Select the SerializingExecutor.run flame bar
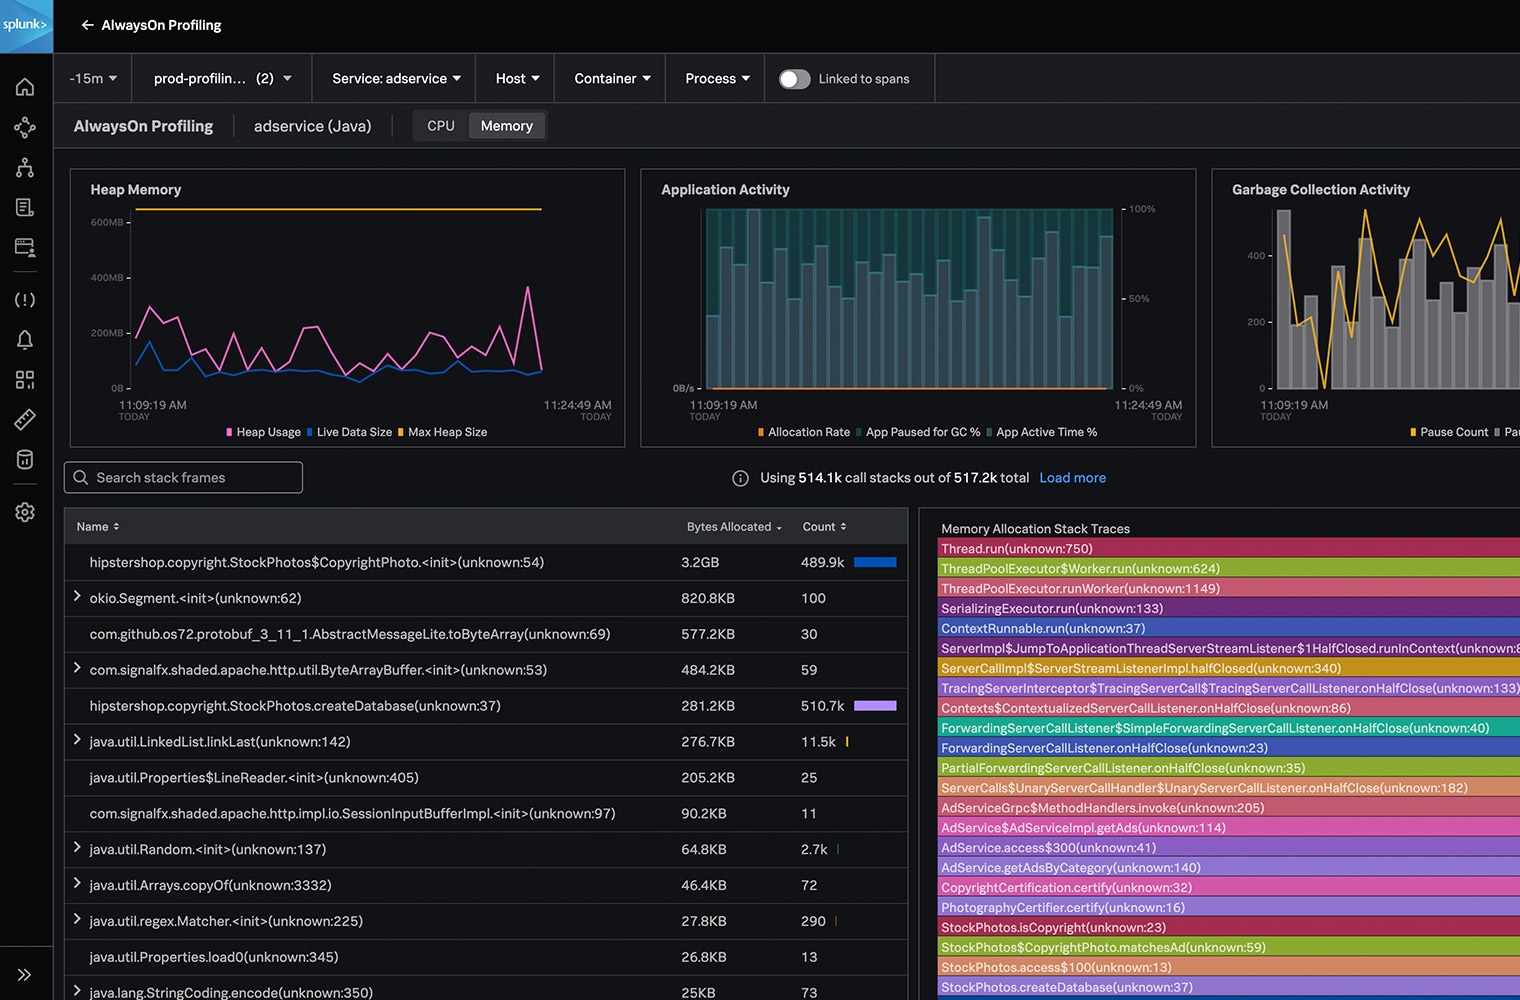 1229,608
